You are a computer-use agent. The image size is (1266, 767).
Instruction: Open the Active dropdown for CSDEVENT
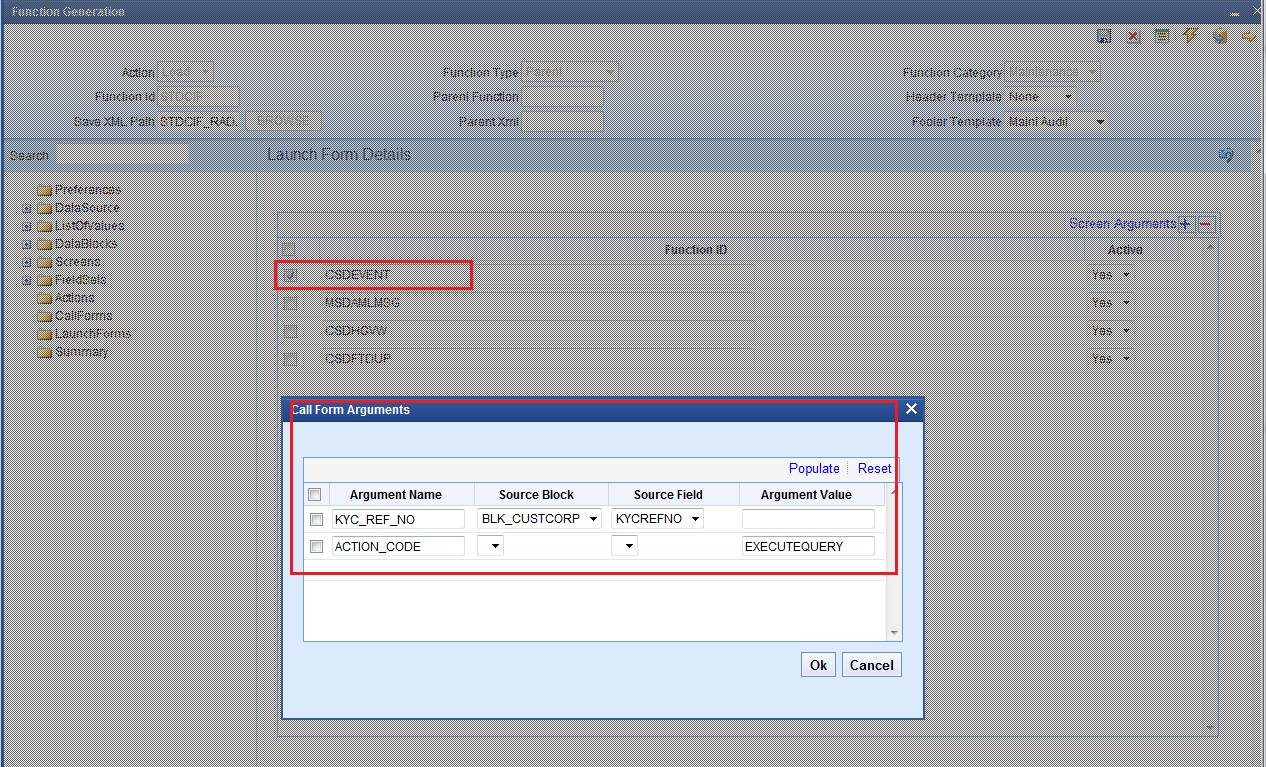(x=1111, y=275)
